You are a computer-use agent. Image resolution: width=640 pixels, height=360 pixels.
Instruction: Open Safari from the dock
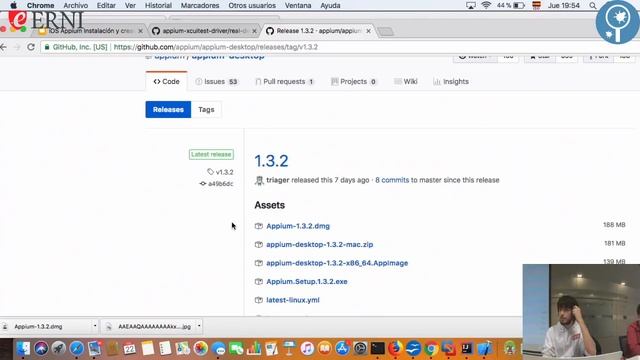[77, 349]
